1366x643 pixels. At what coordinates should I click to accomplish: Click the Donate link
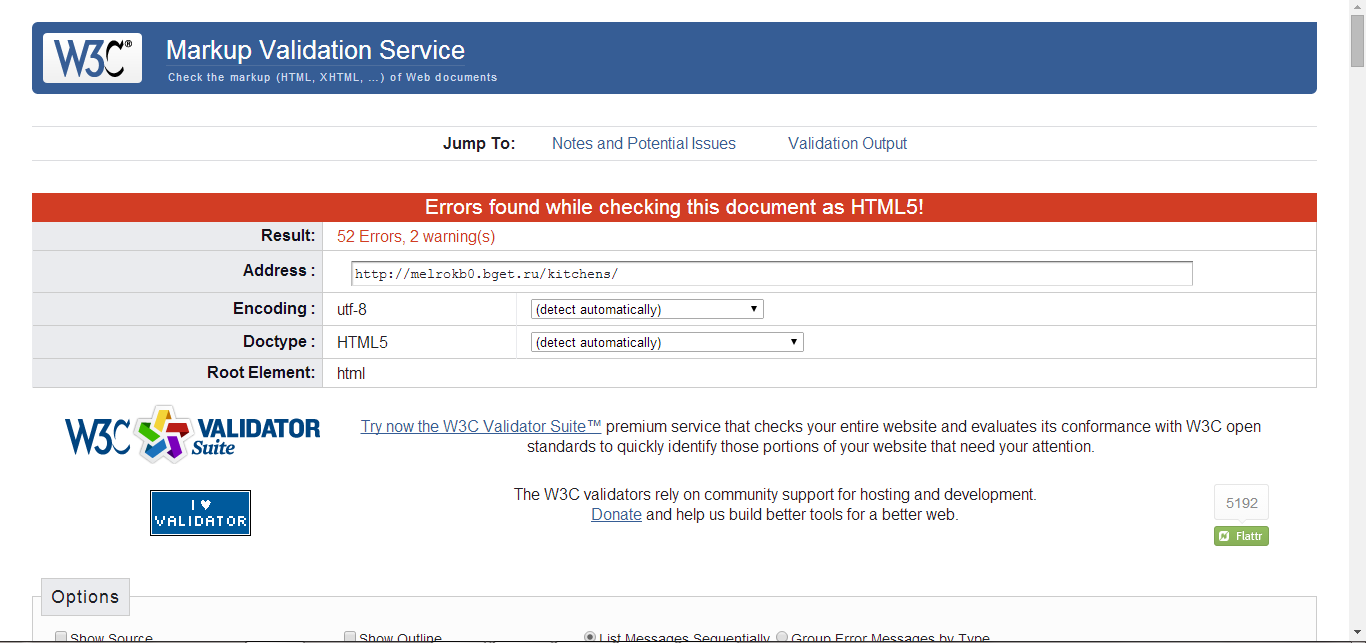tap(616, 514)
